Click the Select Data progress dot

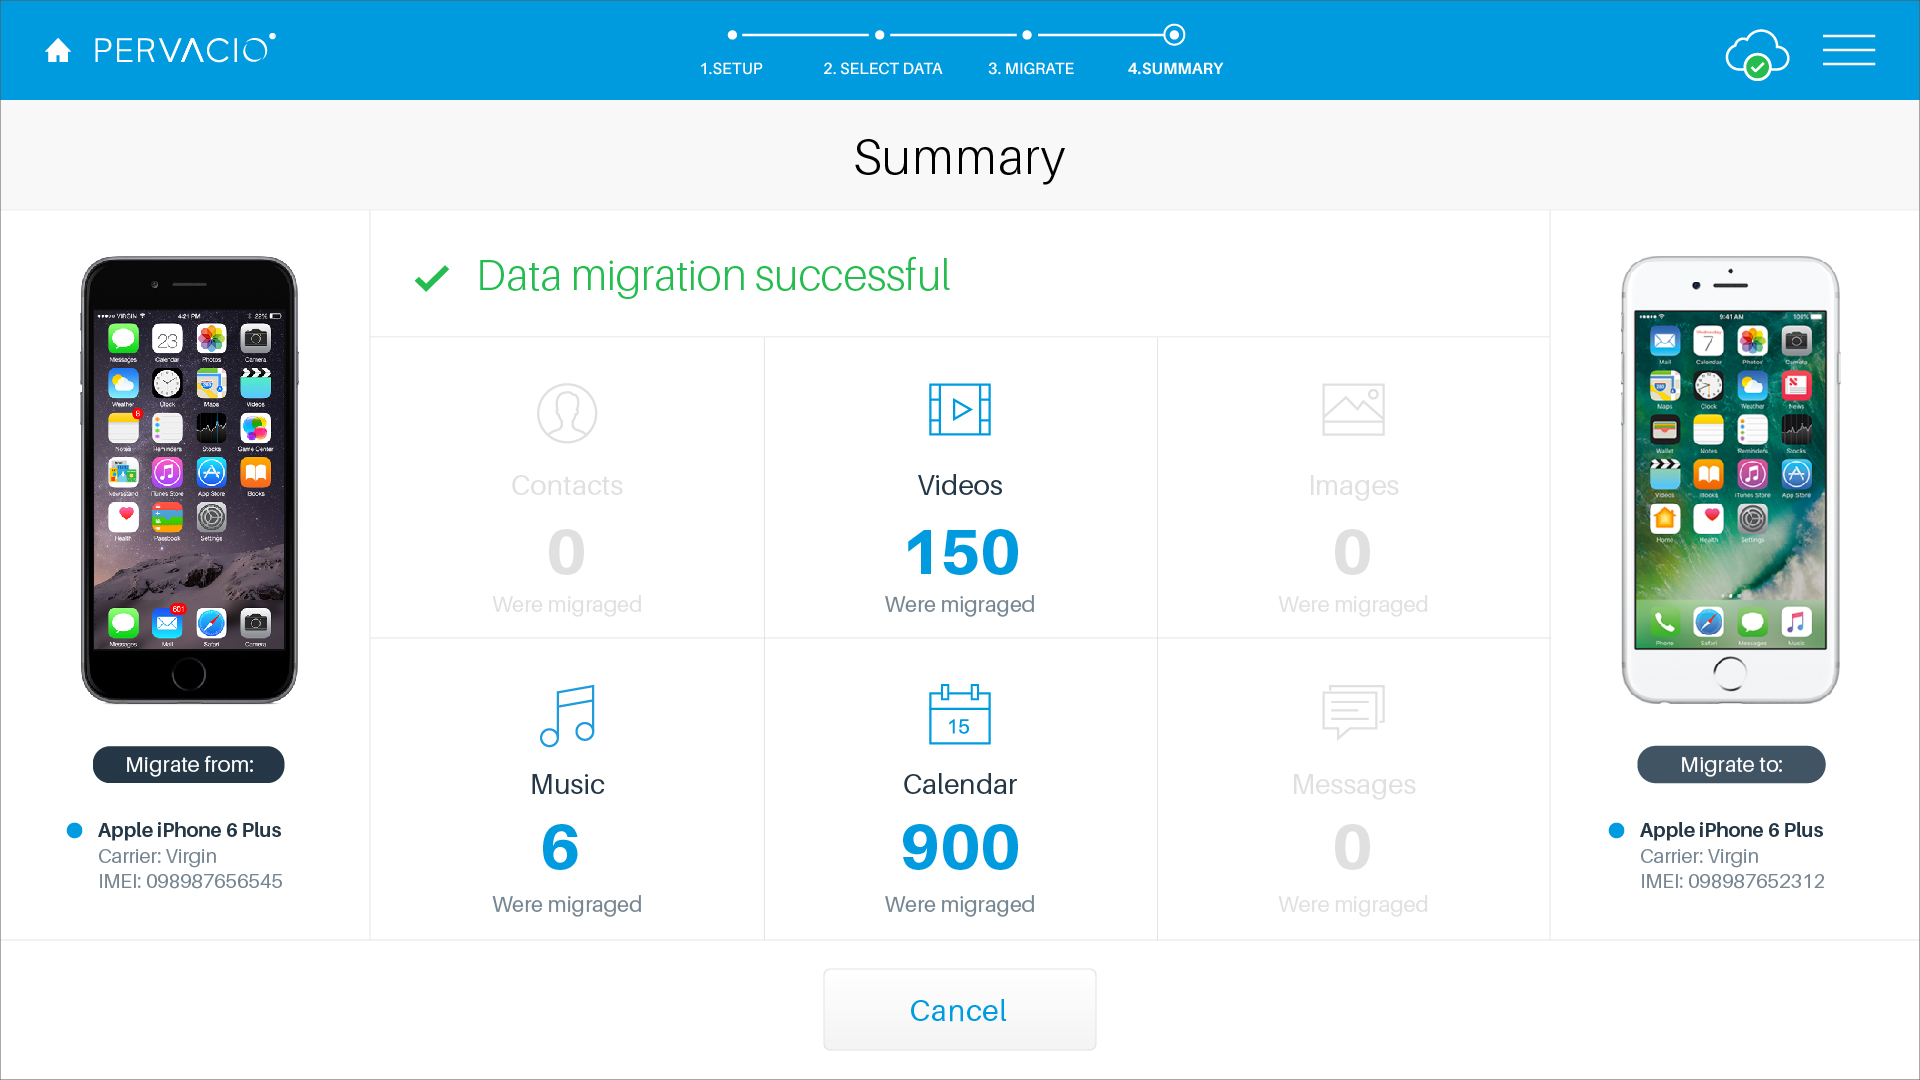(x=880, y=35)
